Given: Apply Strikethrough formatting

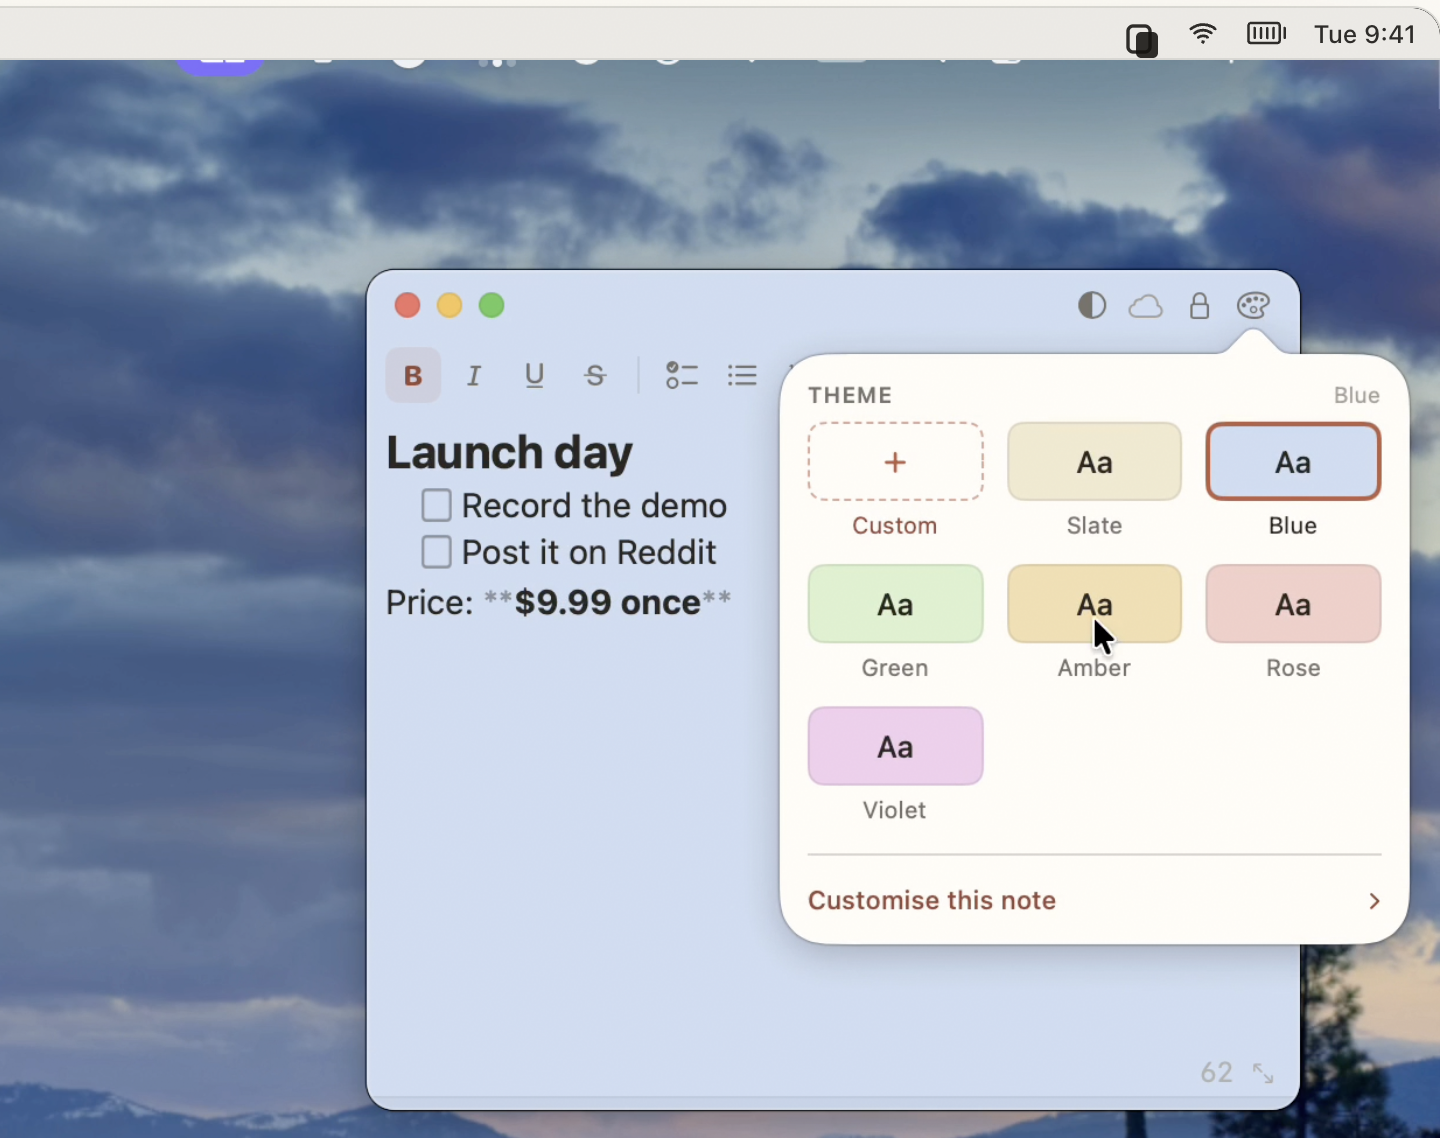Looking at the screenshot, I should pos(596,375).
